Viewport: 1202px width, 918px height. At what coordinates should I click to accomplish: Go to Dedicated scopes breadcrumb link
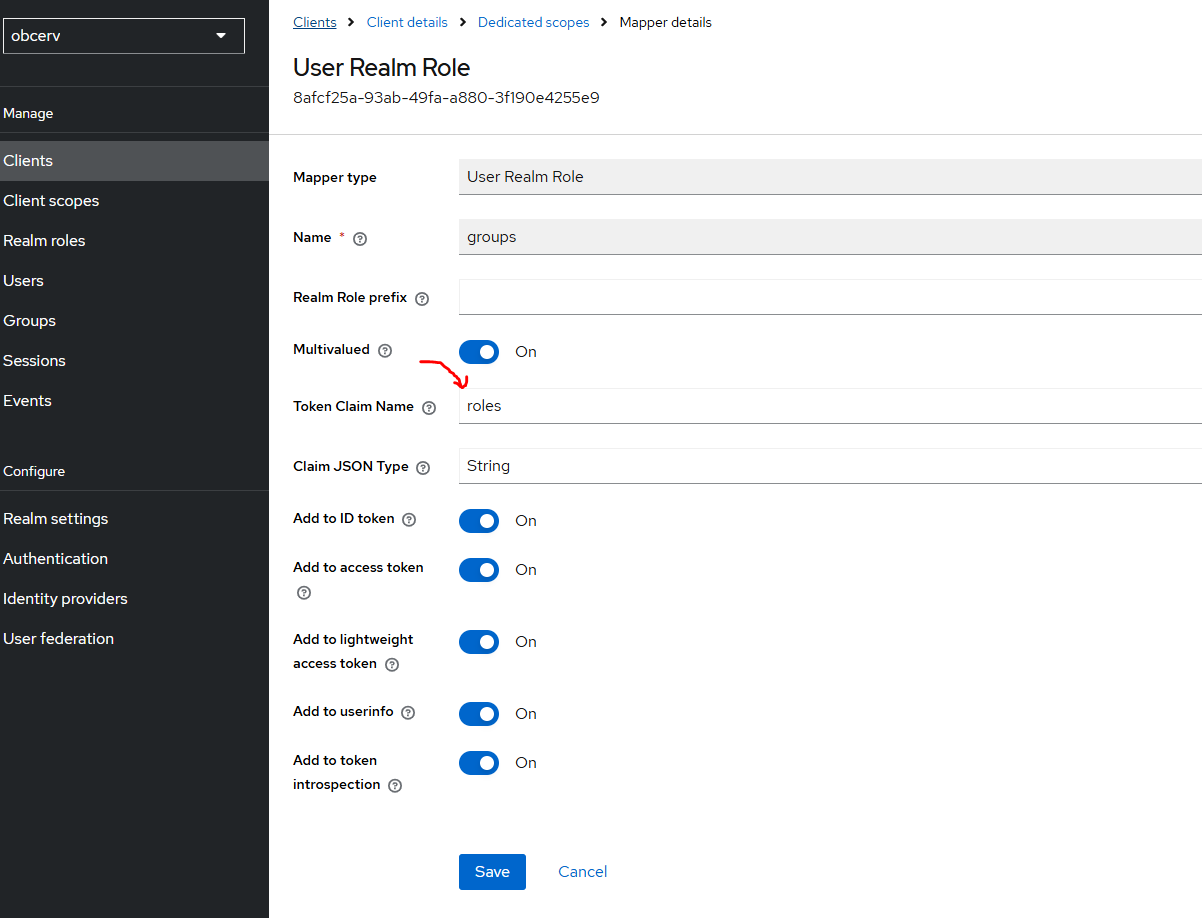534,22
